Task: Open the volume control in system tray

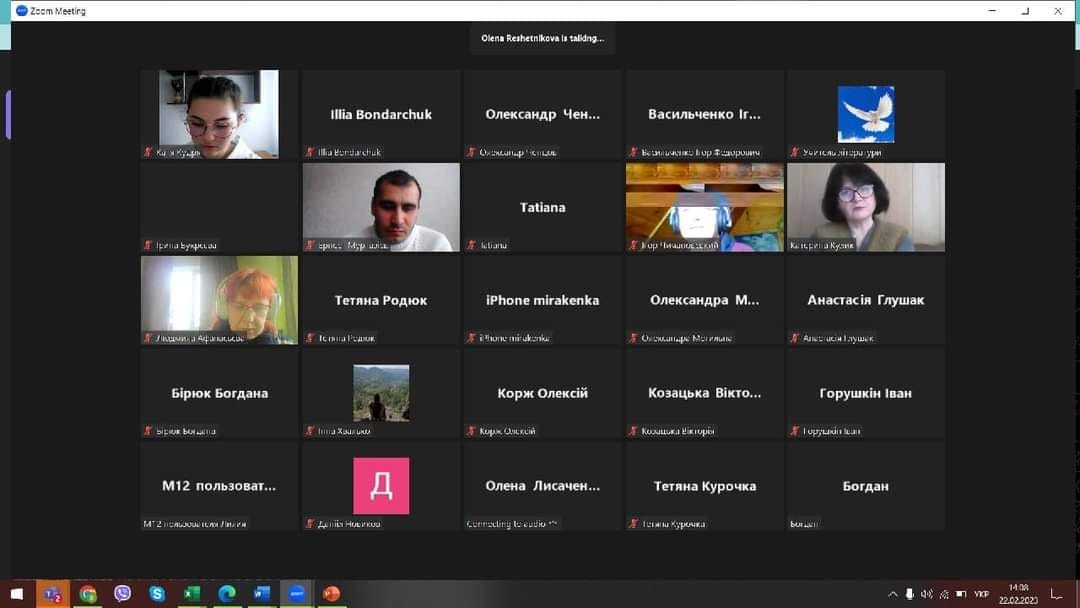Action: click(x=926, y=594)
